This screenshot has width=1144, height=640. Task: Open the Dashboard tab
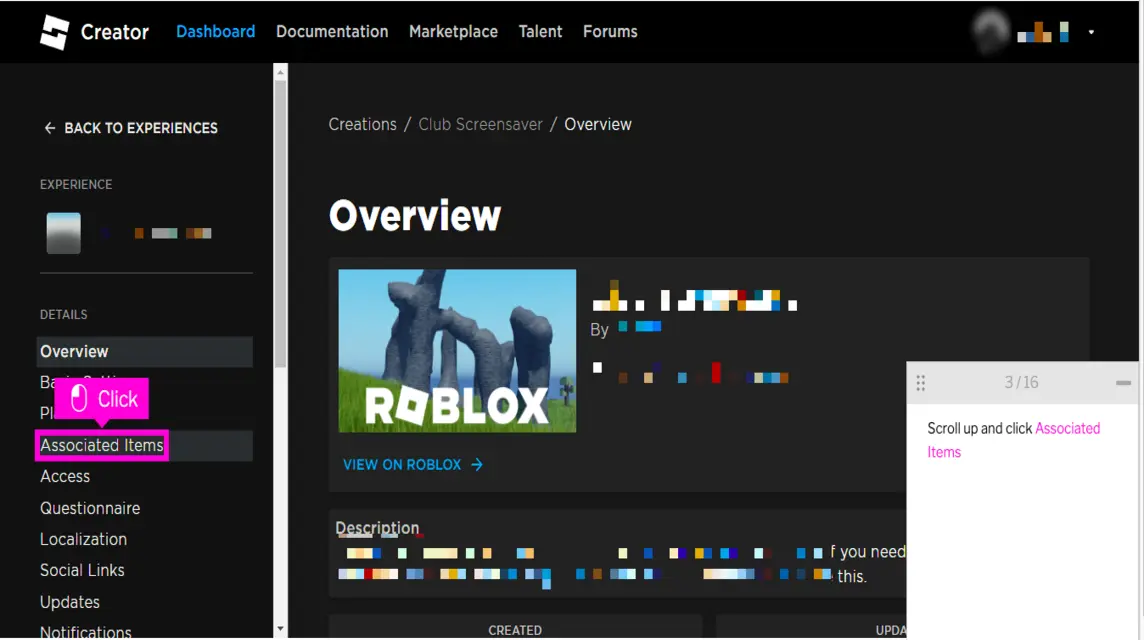215,32
